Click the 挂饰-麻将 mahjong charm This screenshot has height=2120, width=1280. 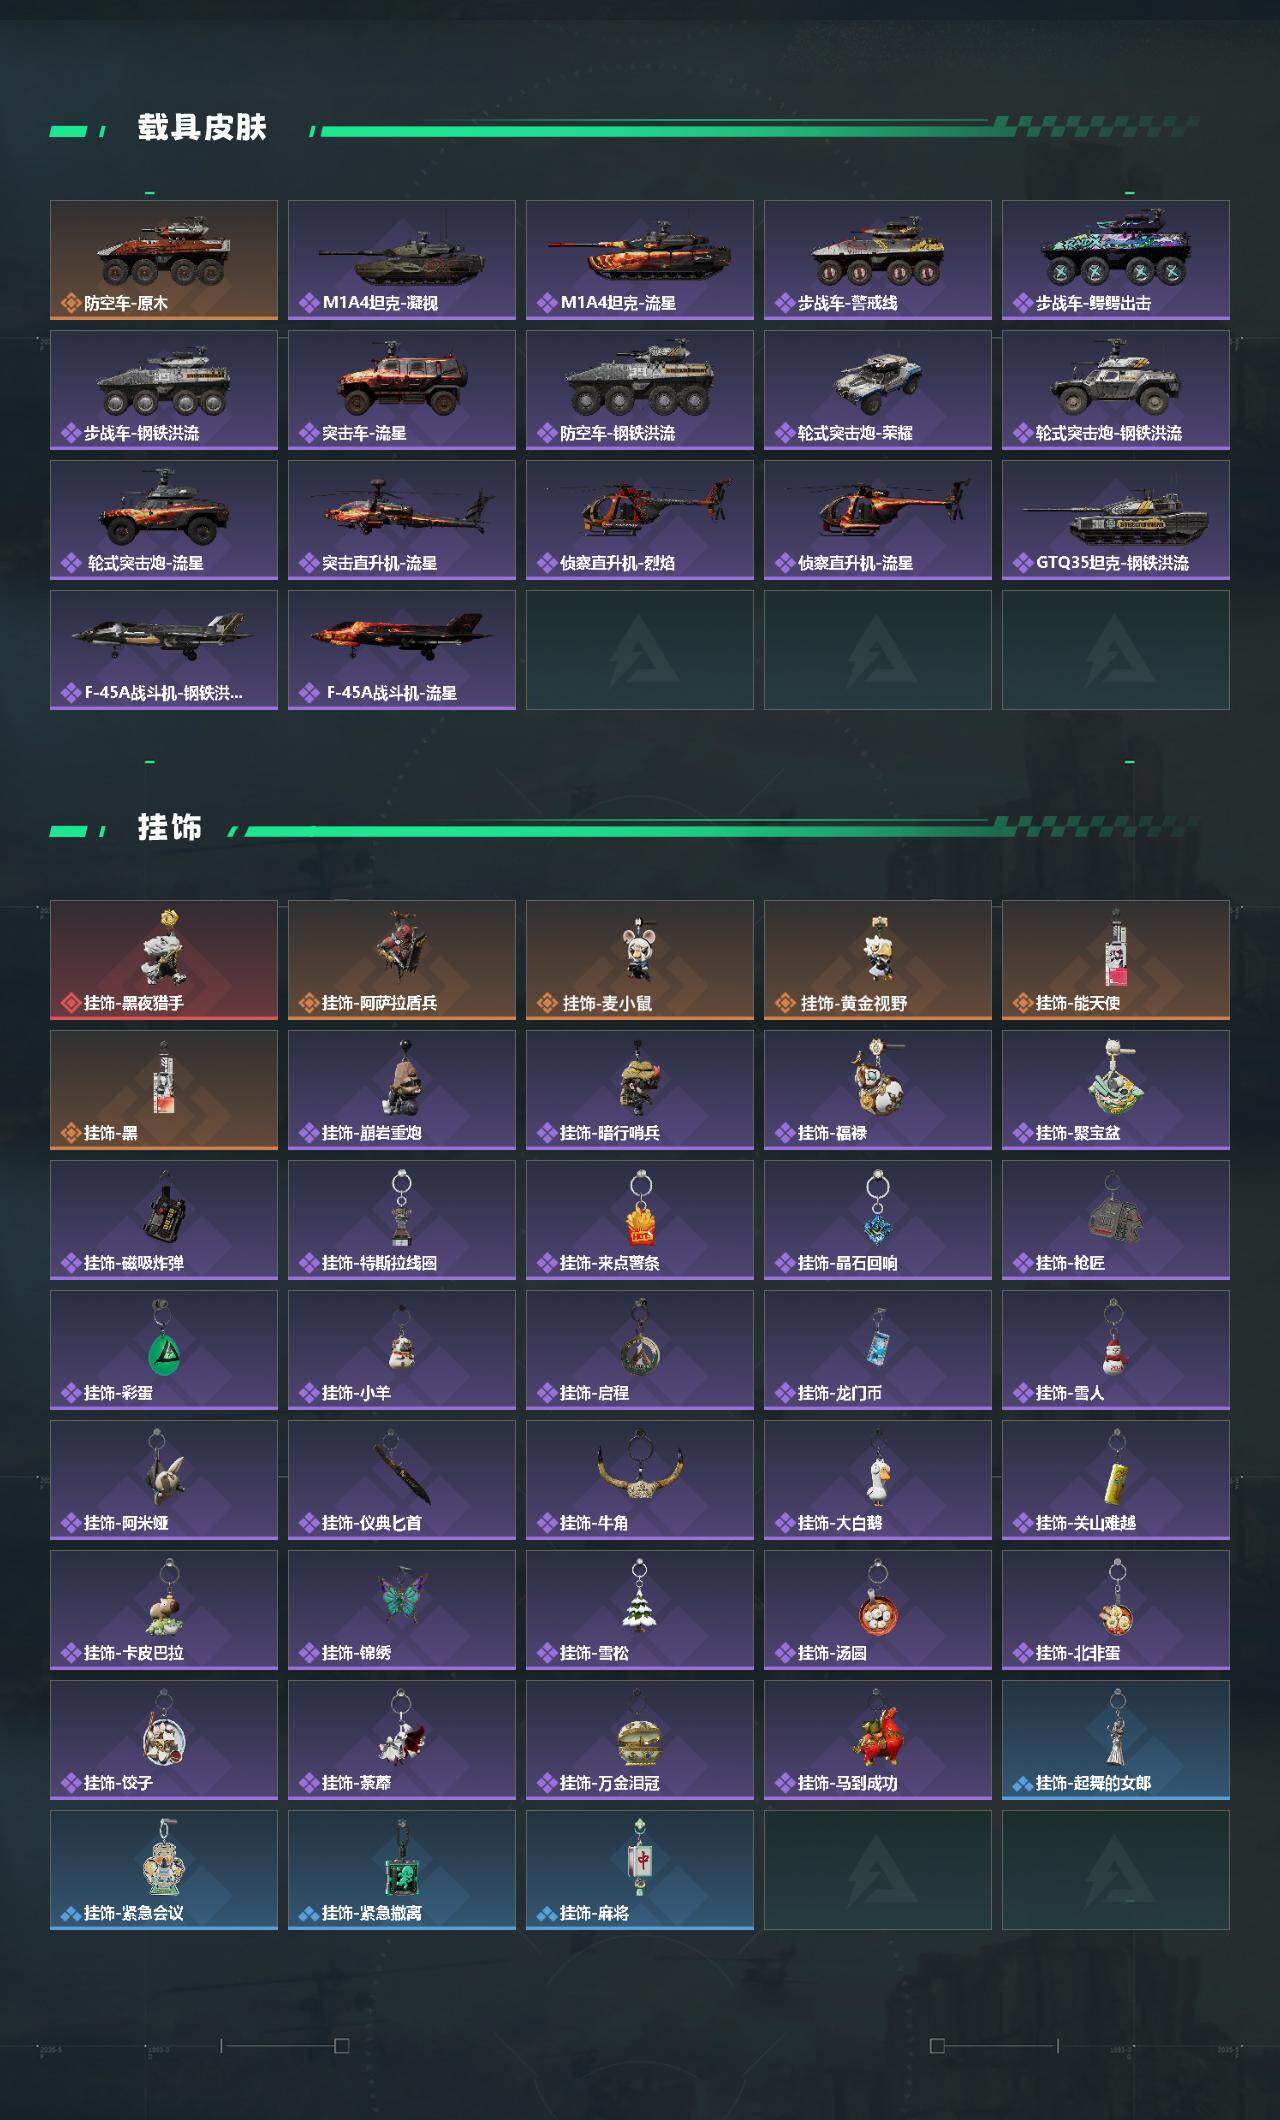pyautogui.click(x=640, y=1870)
